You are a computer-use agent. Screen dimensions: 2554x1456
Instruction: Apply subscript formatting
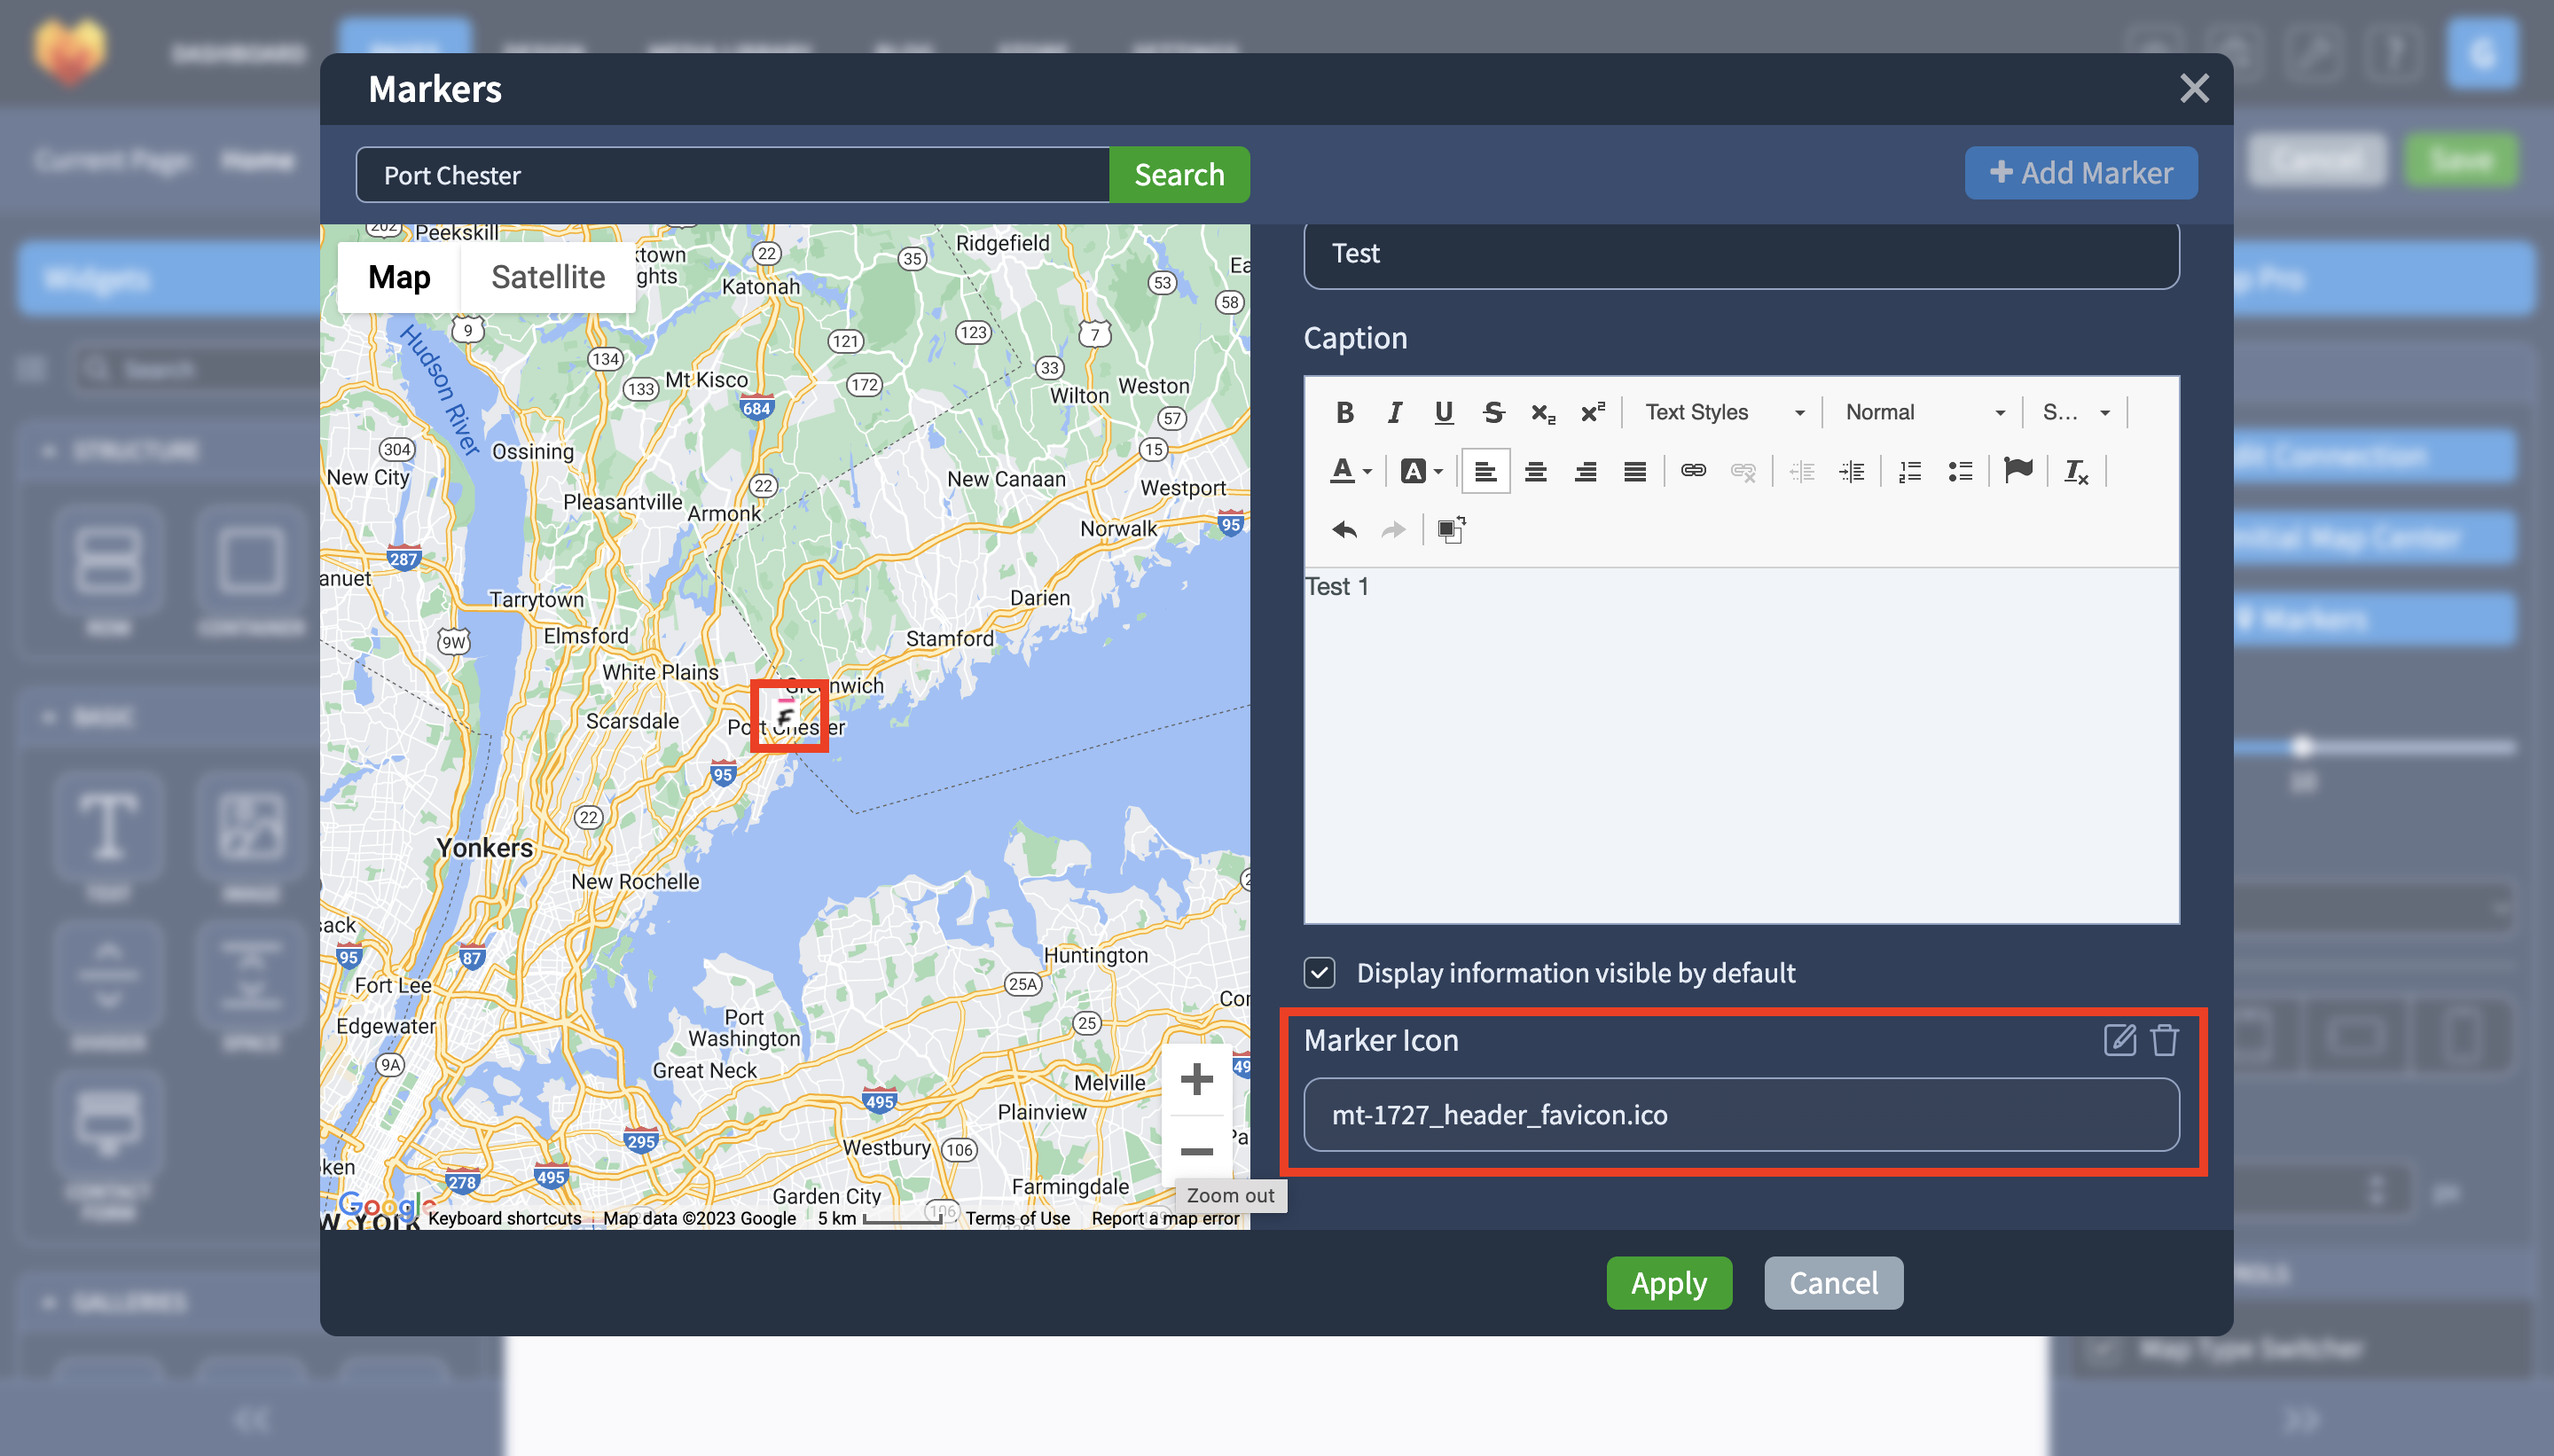click(x=1543, y=412)
